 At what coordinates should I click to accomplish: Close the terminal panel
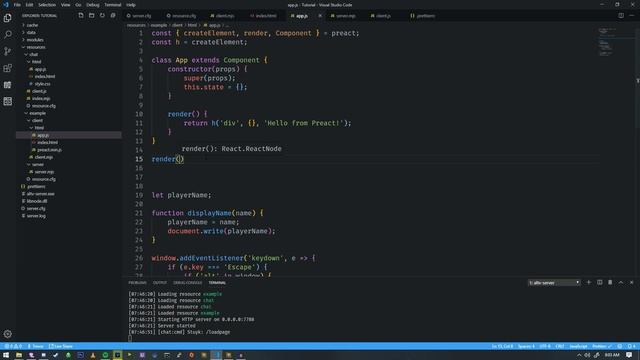point(631,282)
